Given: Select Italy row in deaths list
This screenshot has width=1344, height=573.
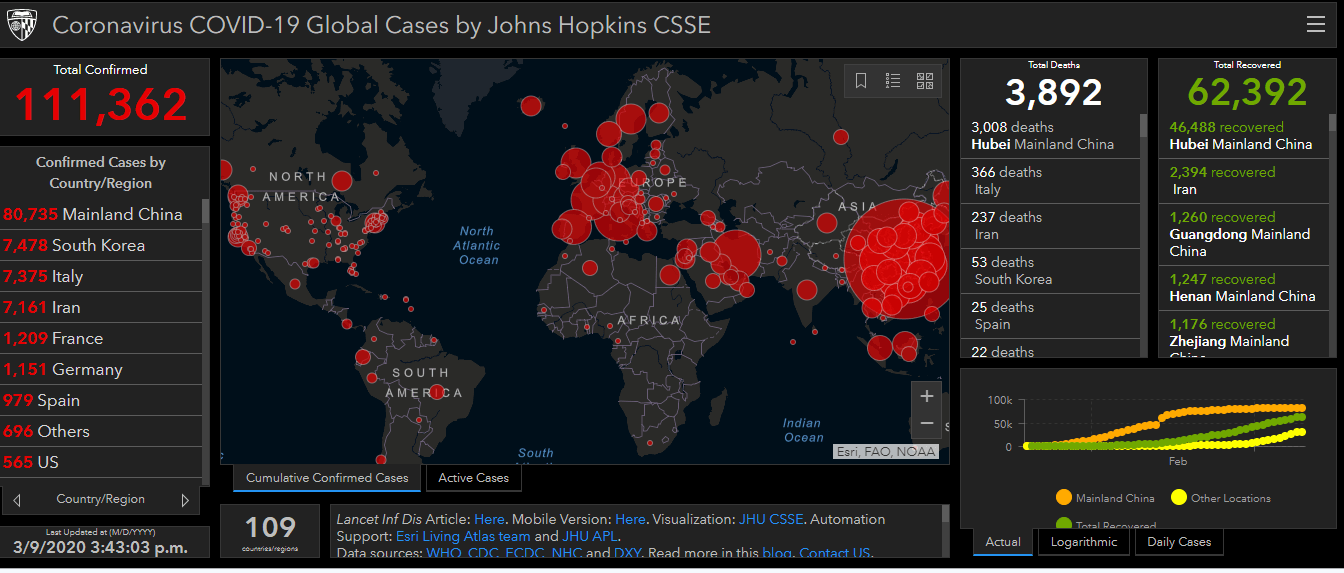Looking at the screenshot, I should click(x=1050, y=181).
